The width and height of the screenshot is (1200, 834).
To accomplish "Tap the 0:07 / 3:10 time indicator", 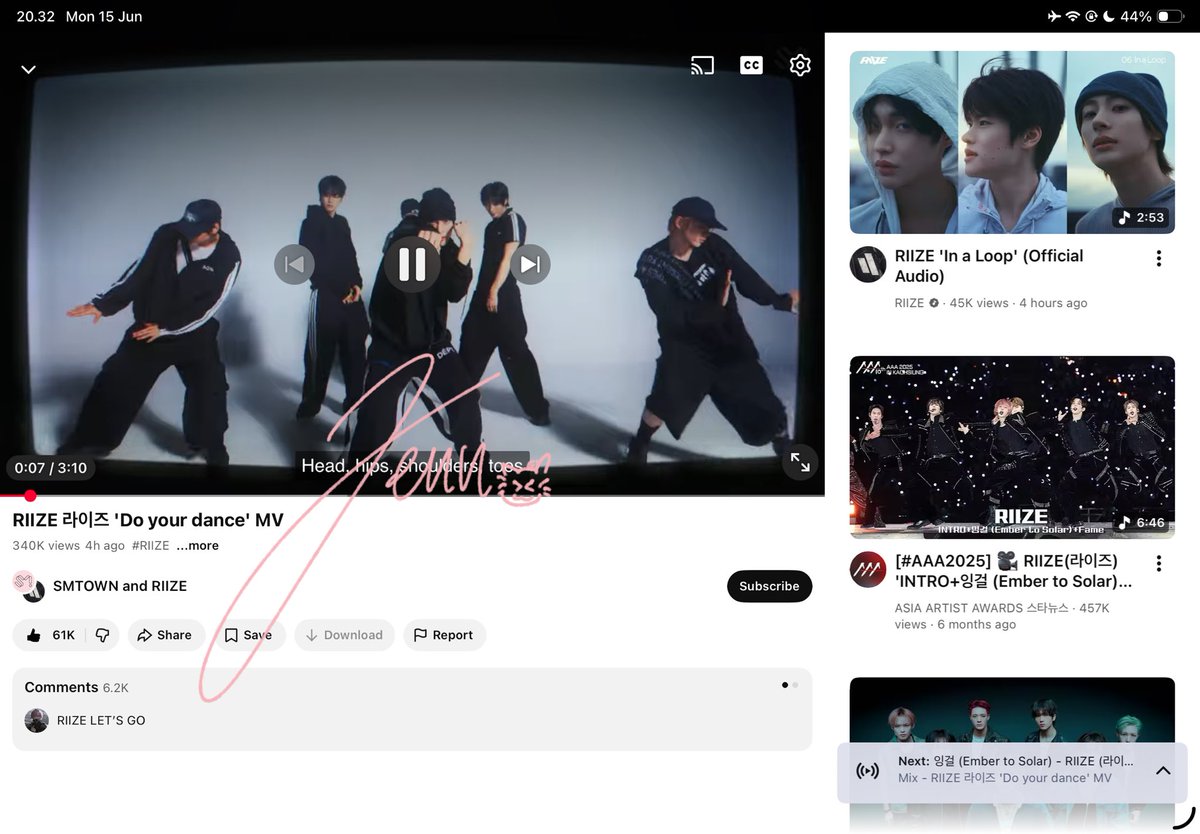I will click(x=51, y=468).
